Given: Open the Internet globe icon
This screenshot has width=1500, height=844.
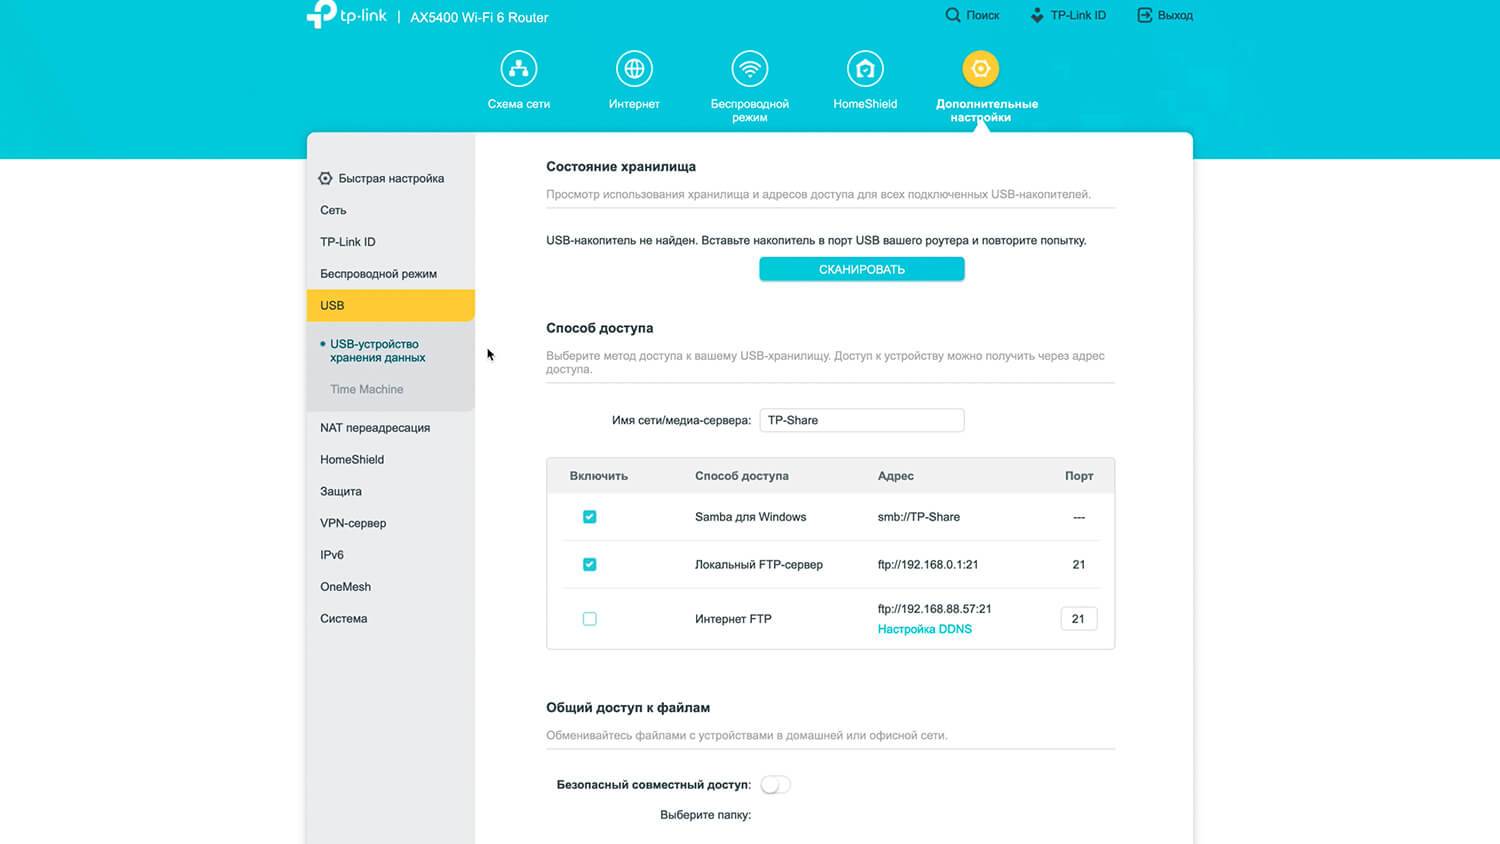Looking at the screenshot, I should coord(634,69).
